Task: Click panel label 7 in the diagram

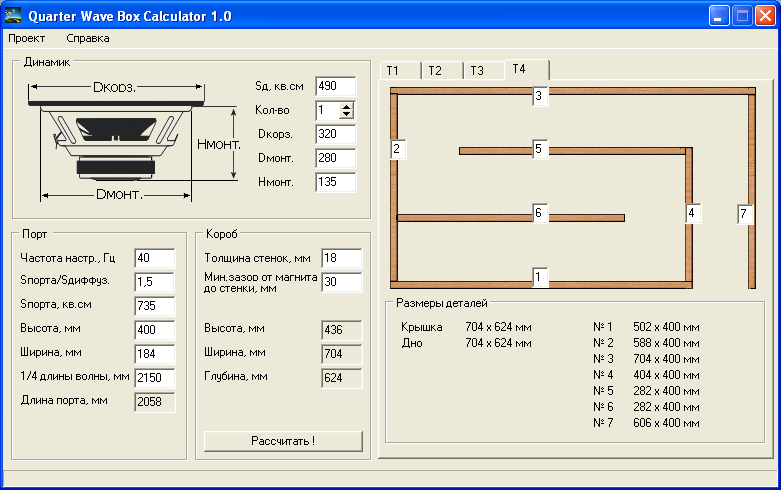Action: 745,214
